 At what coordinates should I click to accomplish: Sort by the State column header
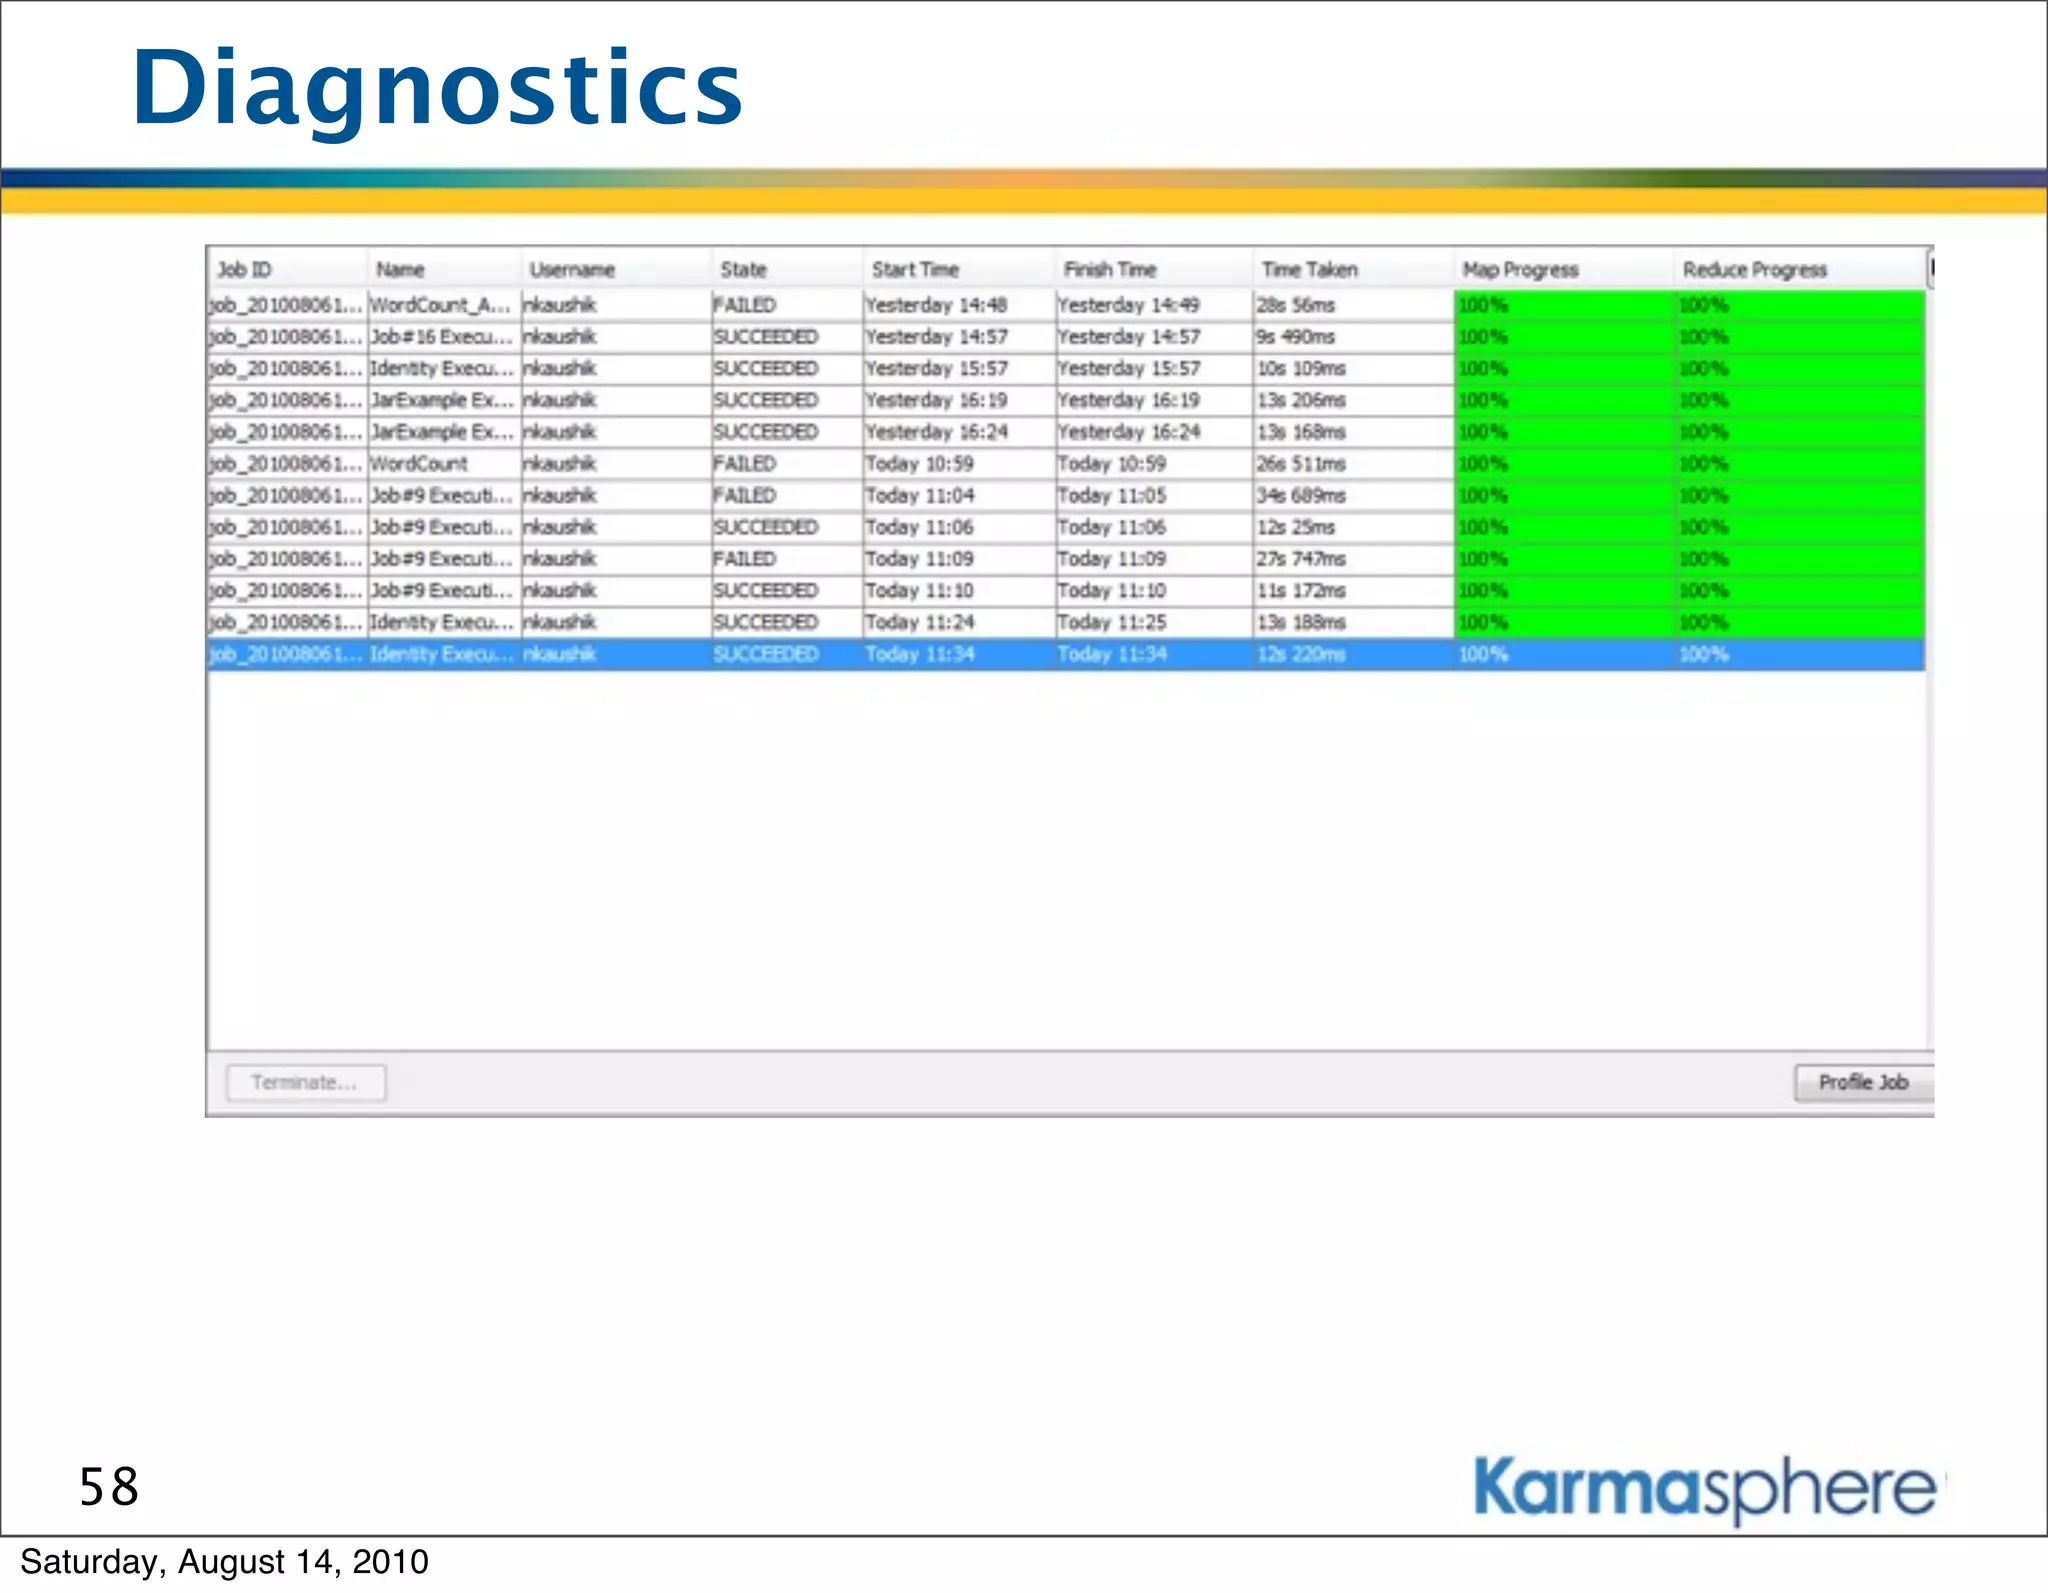(787, 269)
